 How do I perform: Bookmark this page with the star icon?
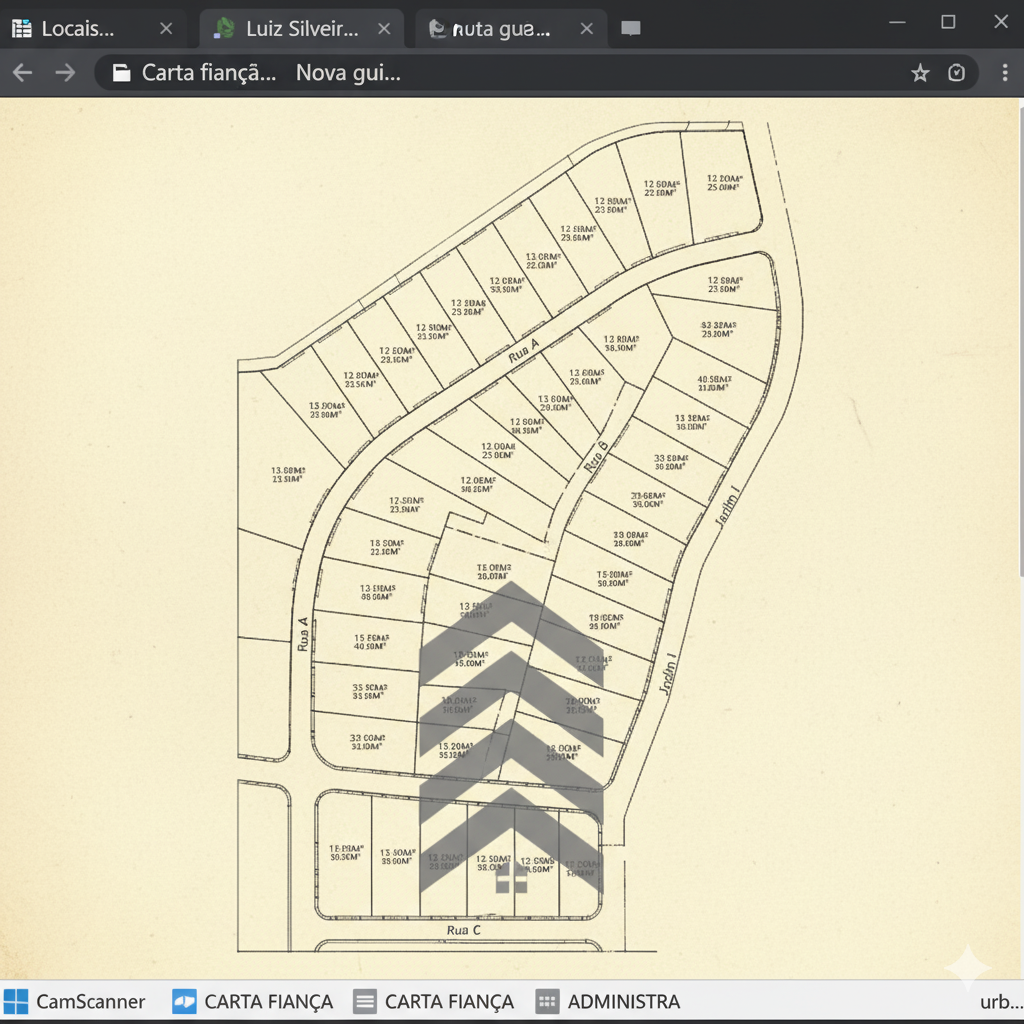click(920, 73)
